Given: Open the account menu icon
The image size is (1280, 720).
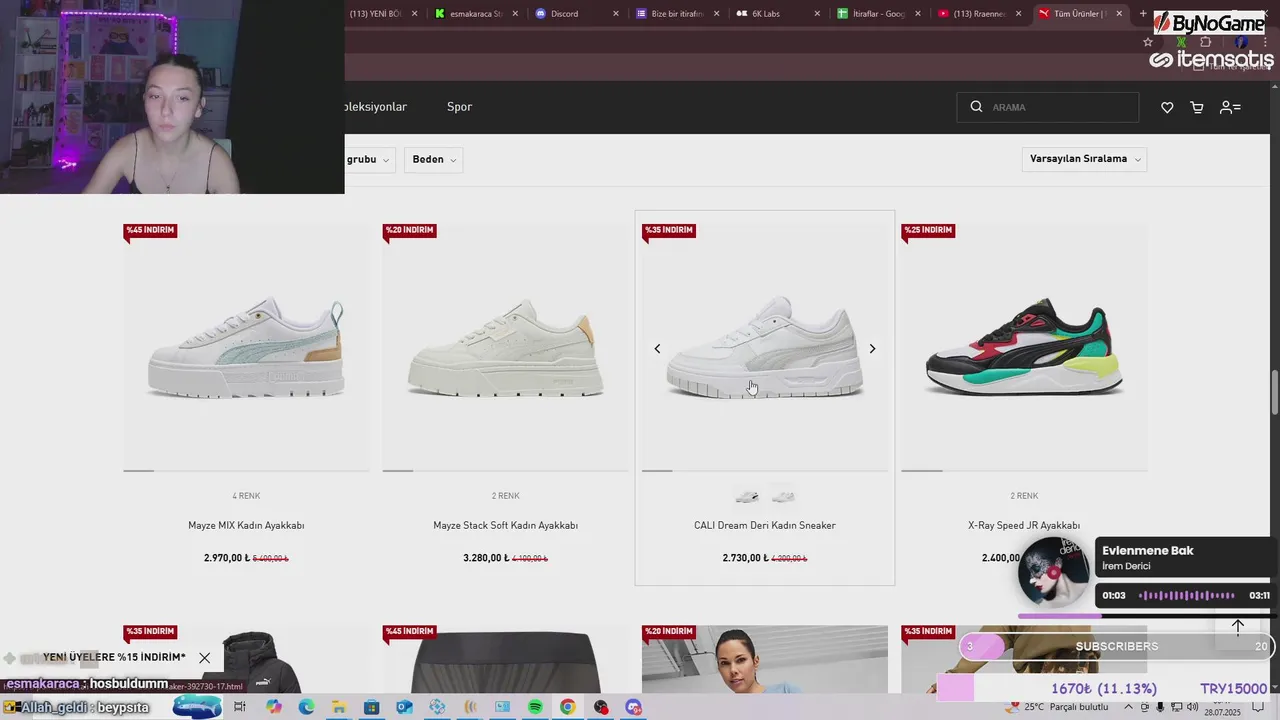Looking at the screenshot, I should click(x=1230, y=108).
